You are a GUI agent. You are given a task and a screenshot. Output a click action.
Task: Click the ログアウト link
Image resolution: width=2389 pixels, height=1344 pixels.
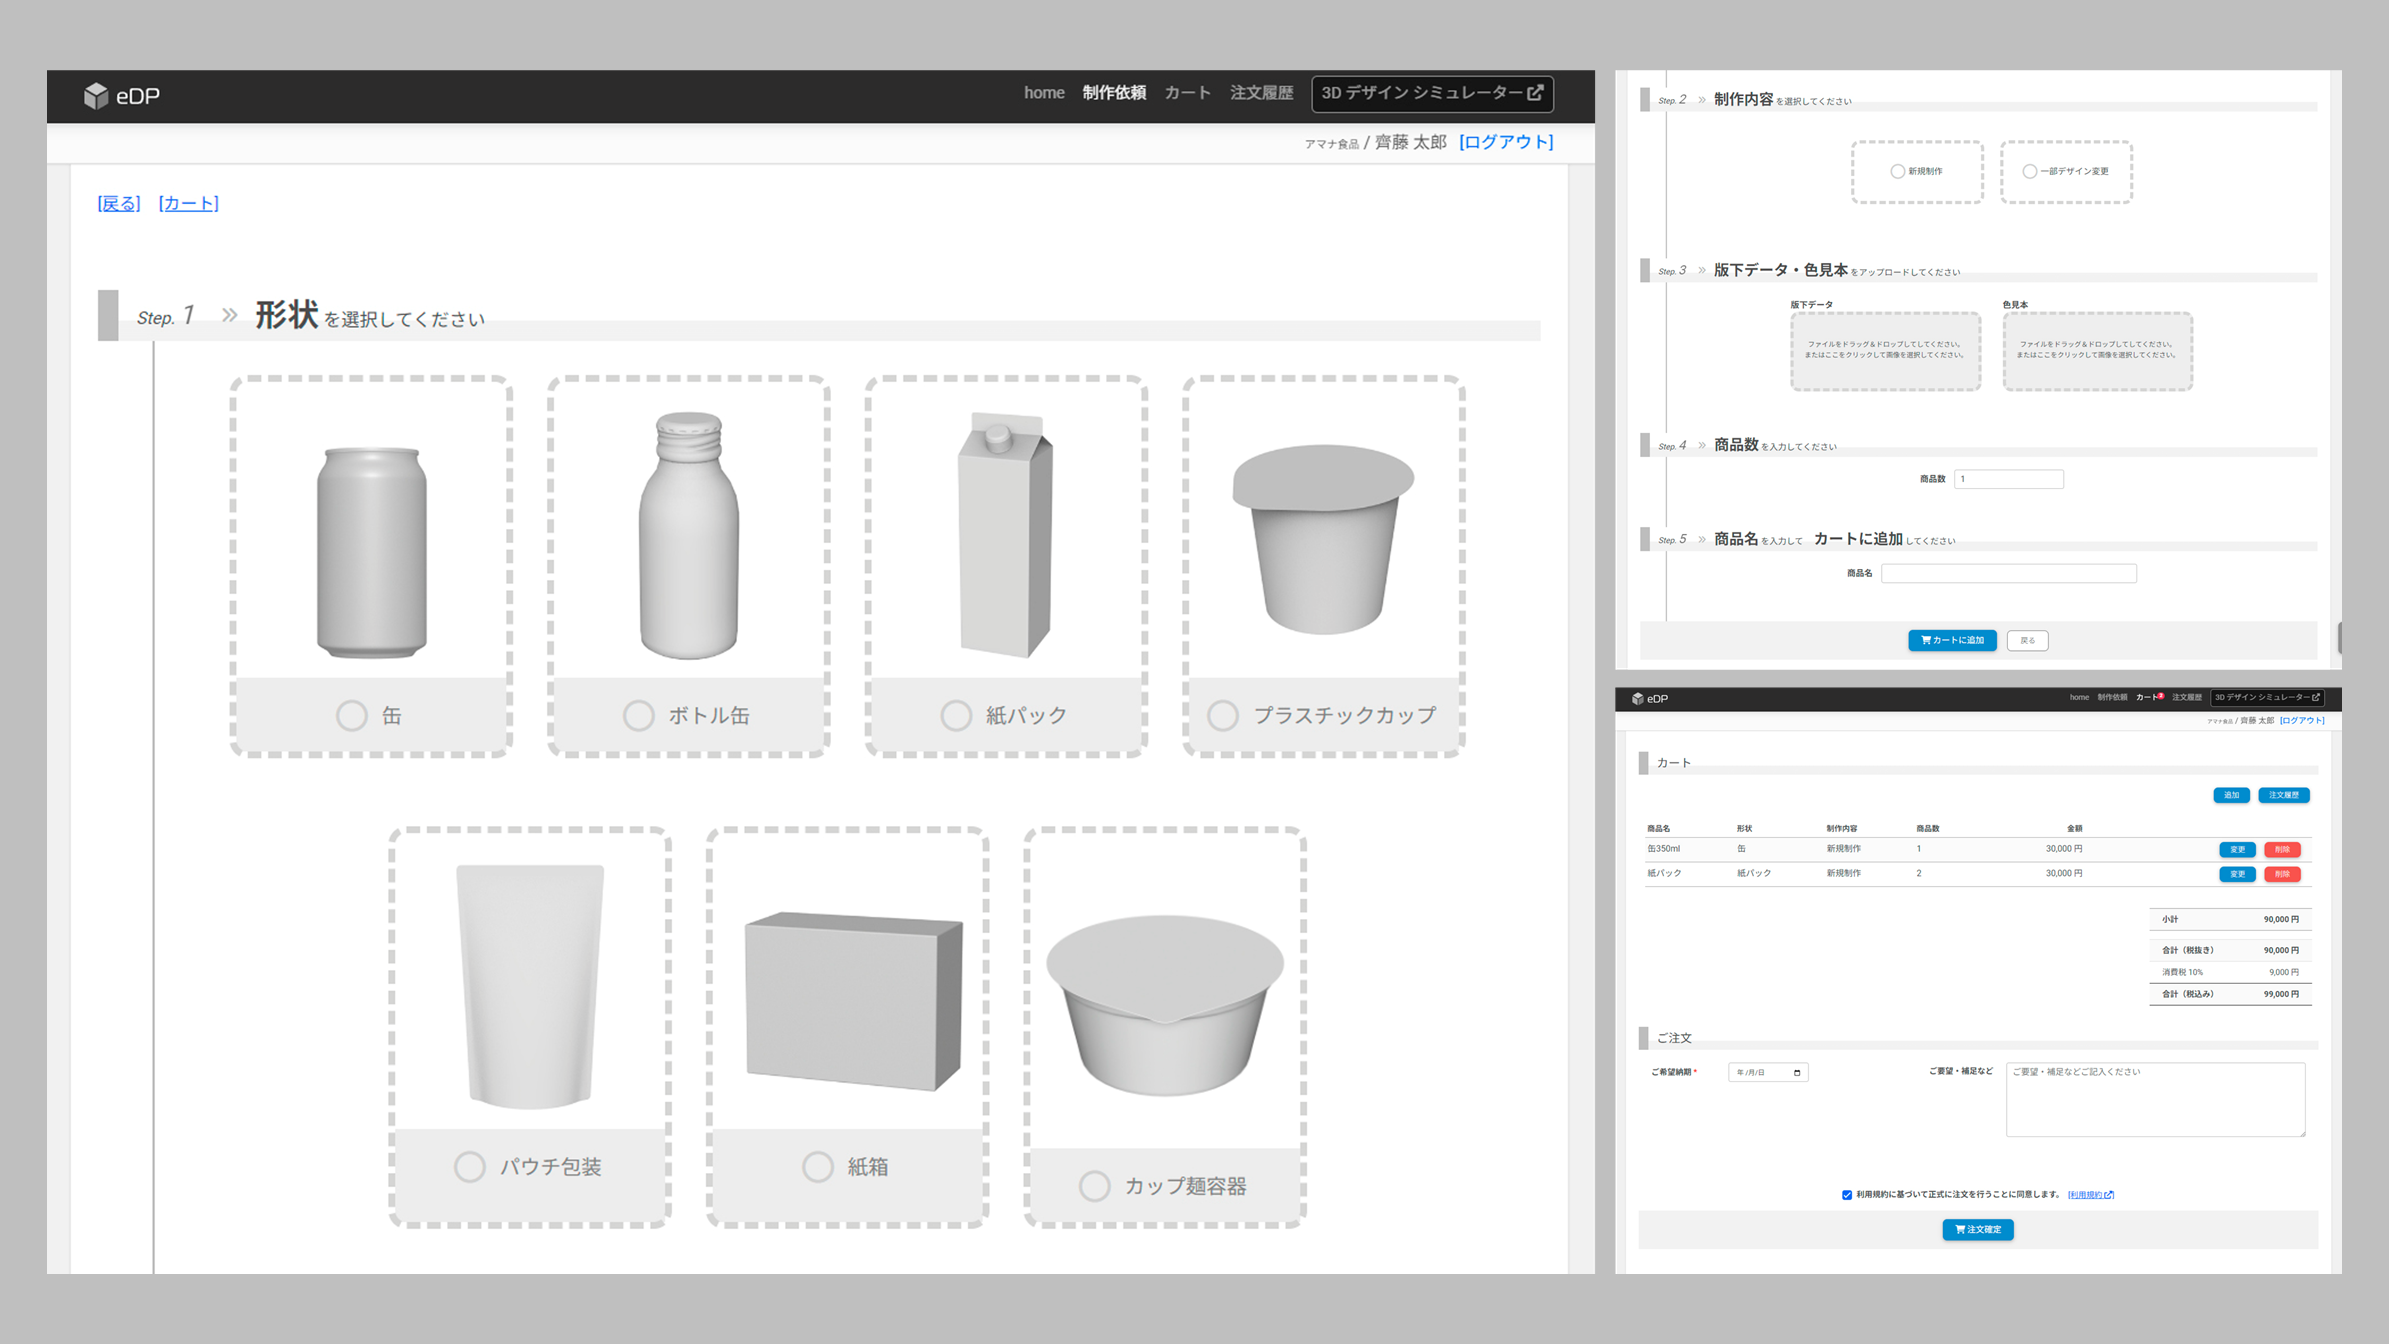(x=1505, y=142)
